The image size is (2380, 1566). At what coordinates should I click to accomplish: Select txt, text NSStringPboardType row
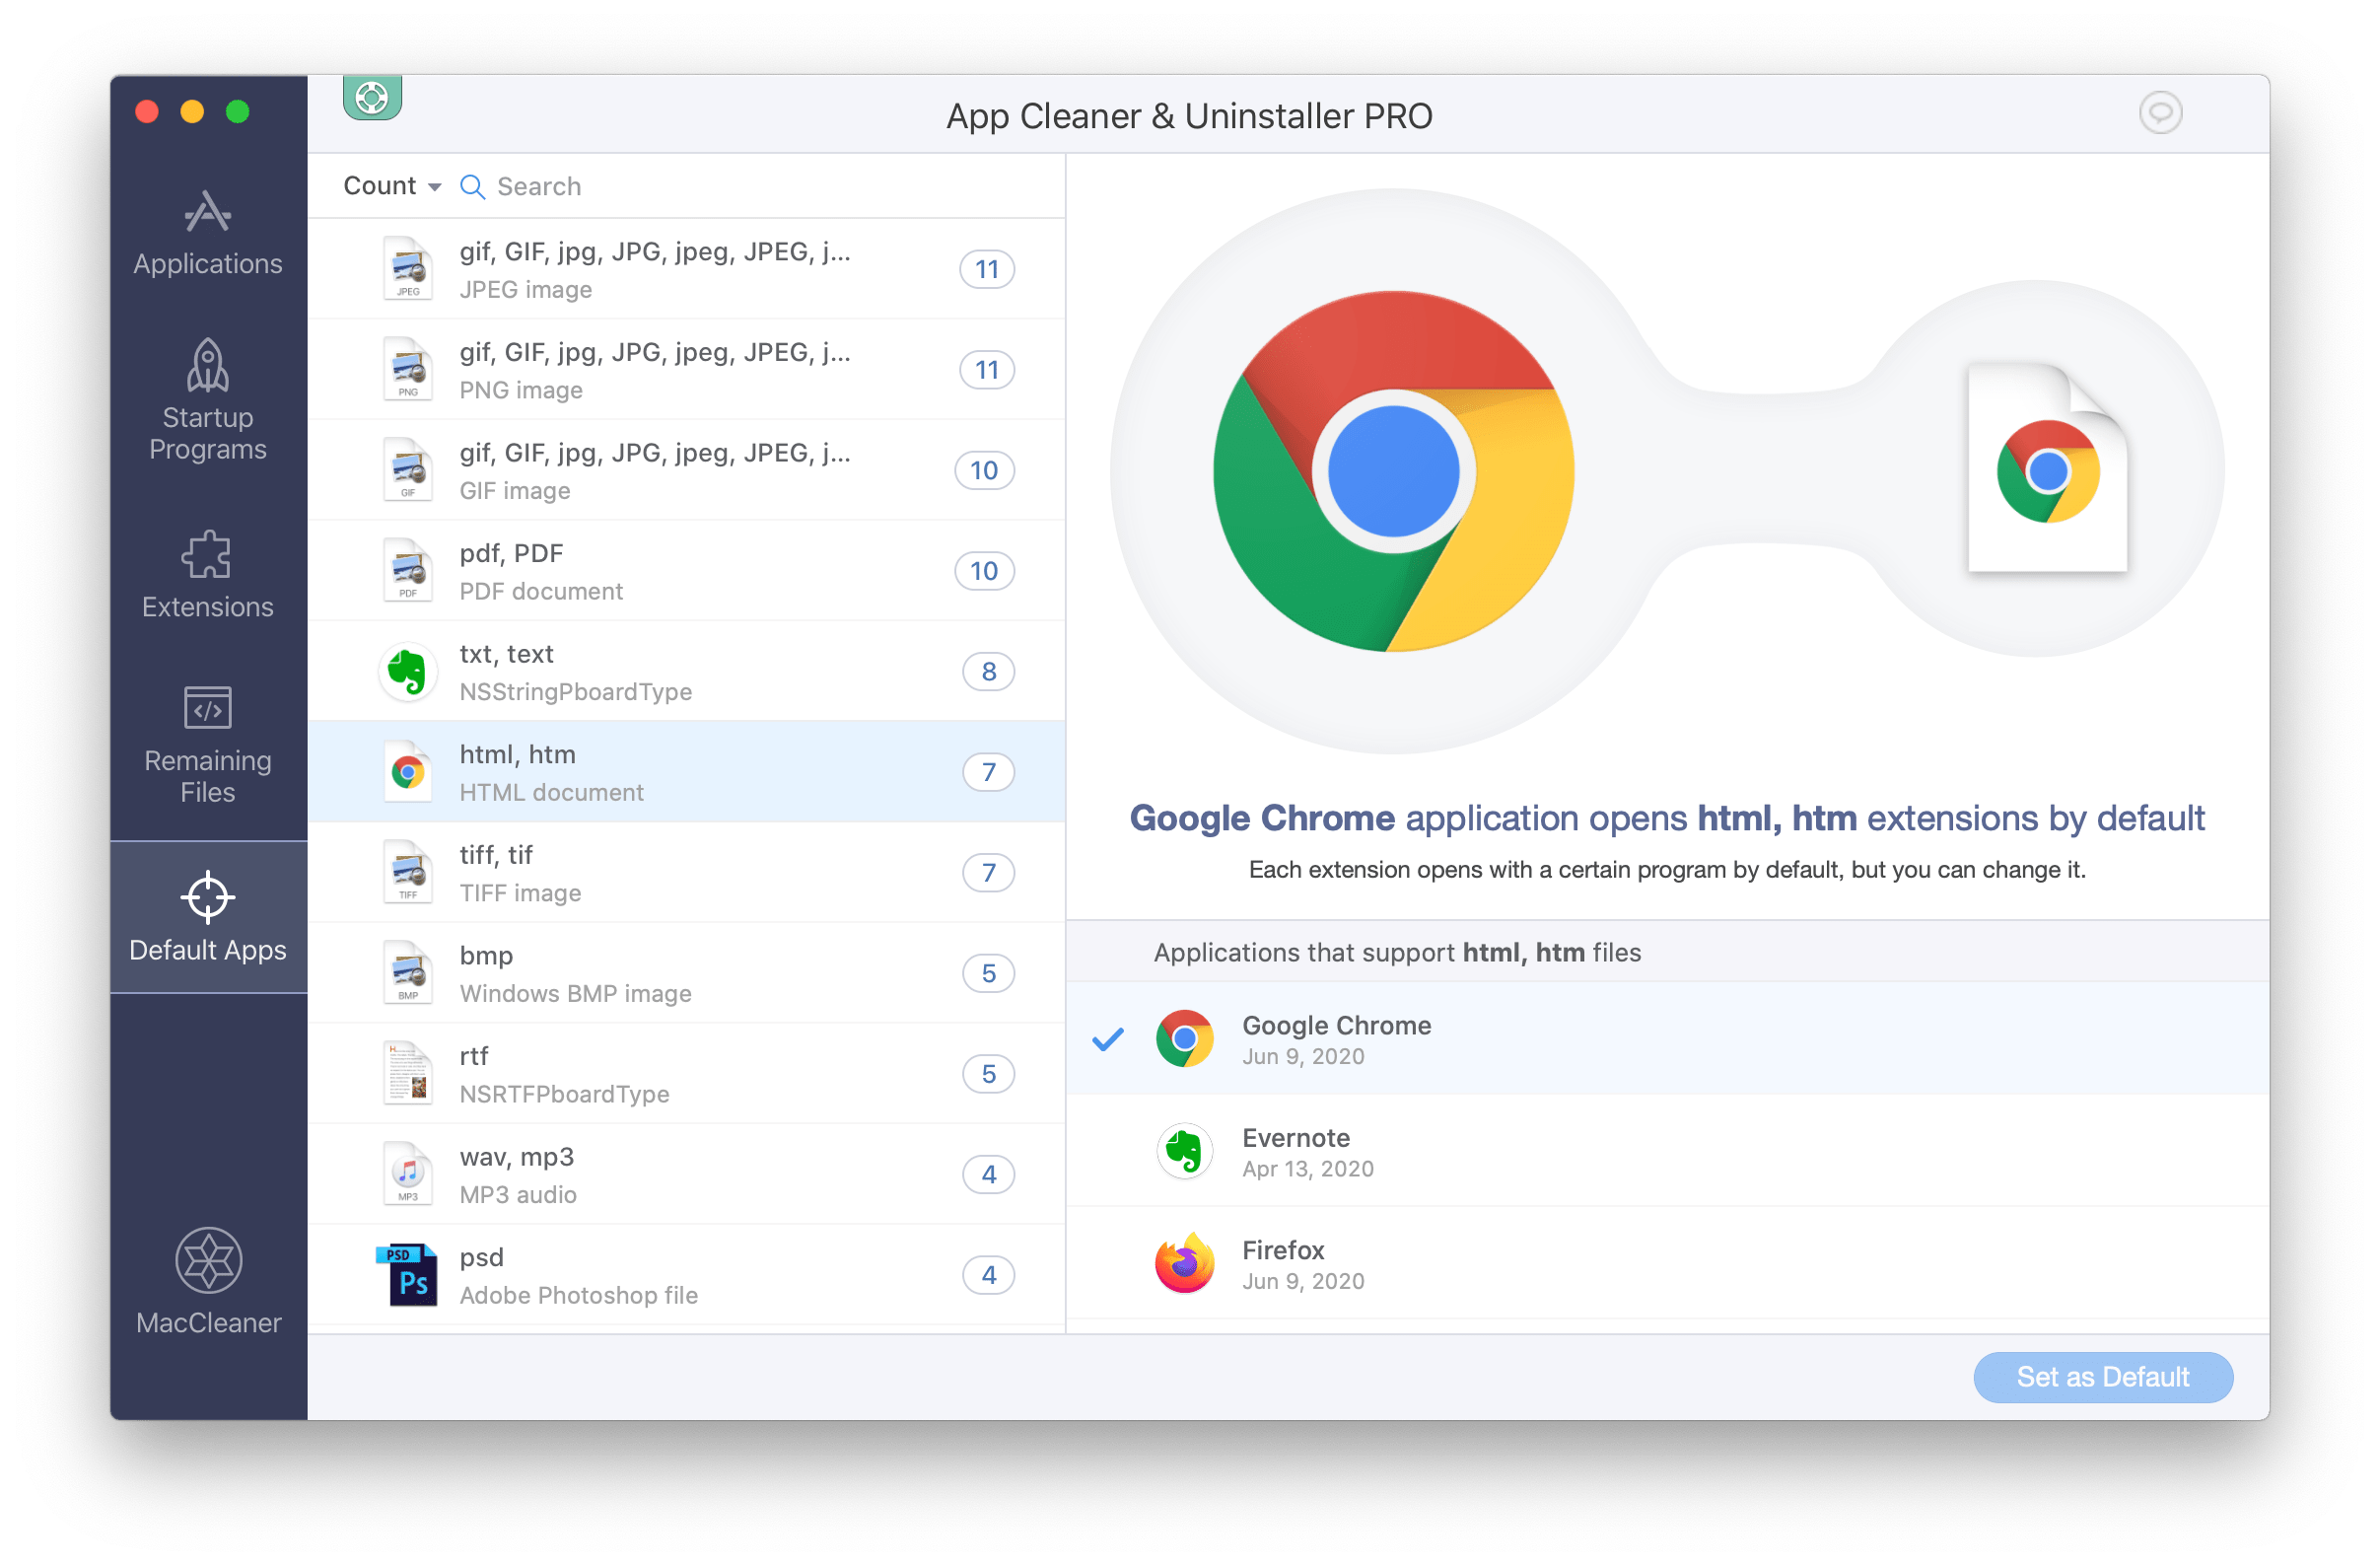[x=686, y=671]
